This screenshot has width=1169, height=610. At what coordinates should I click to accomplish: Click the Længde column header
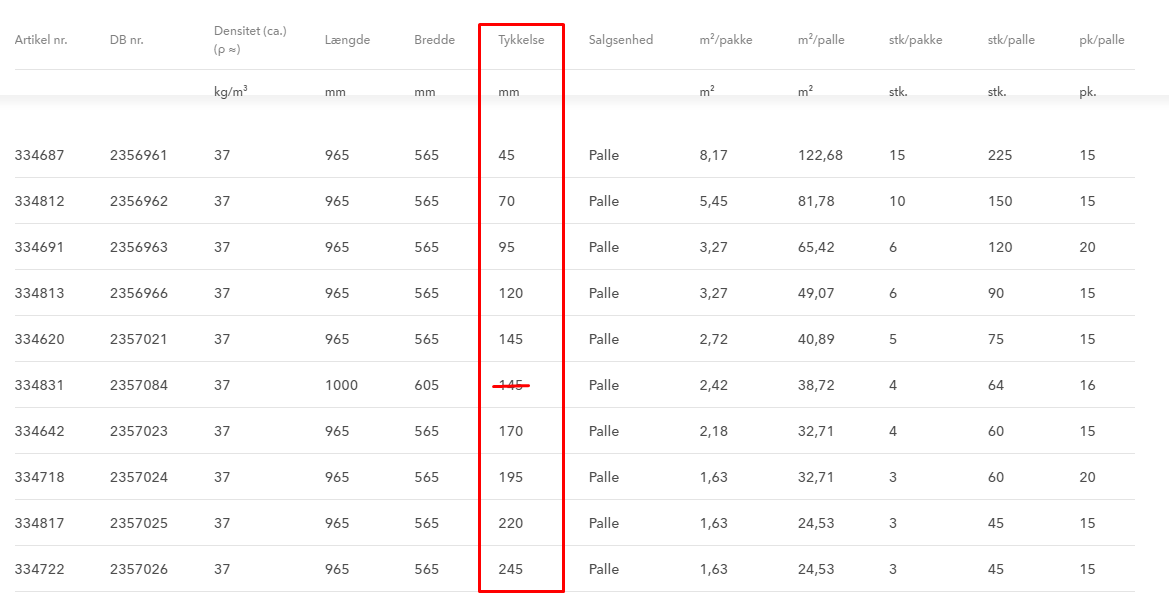click(347, 40)
